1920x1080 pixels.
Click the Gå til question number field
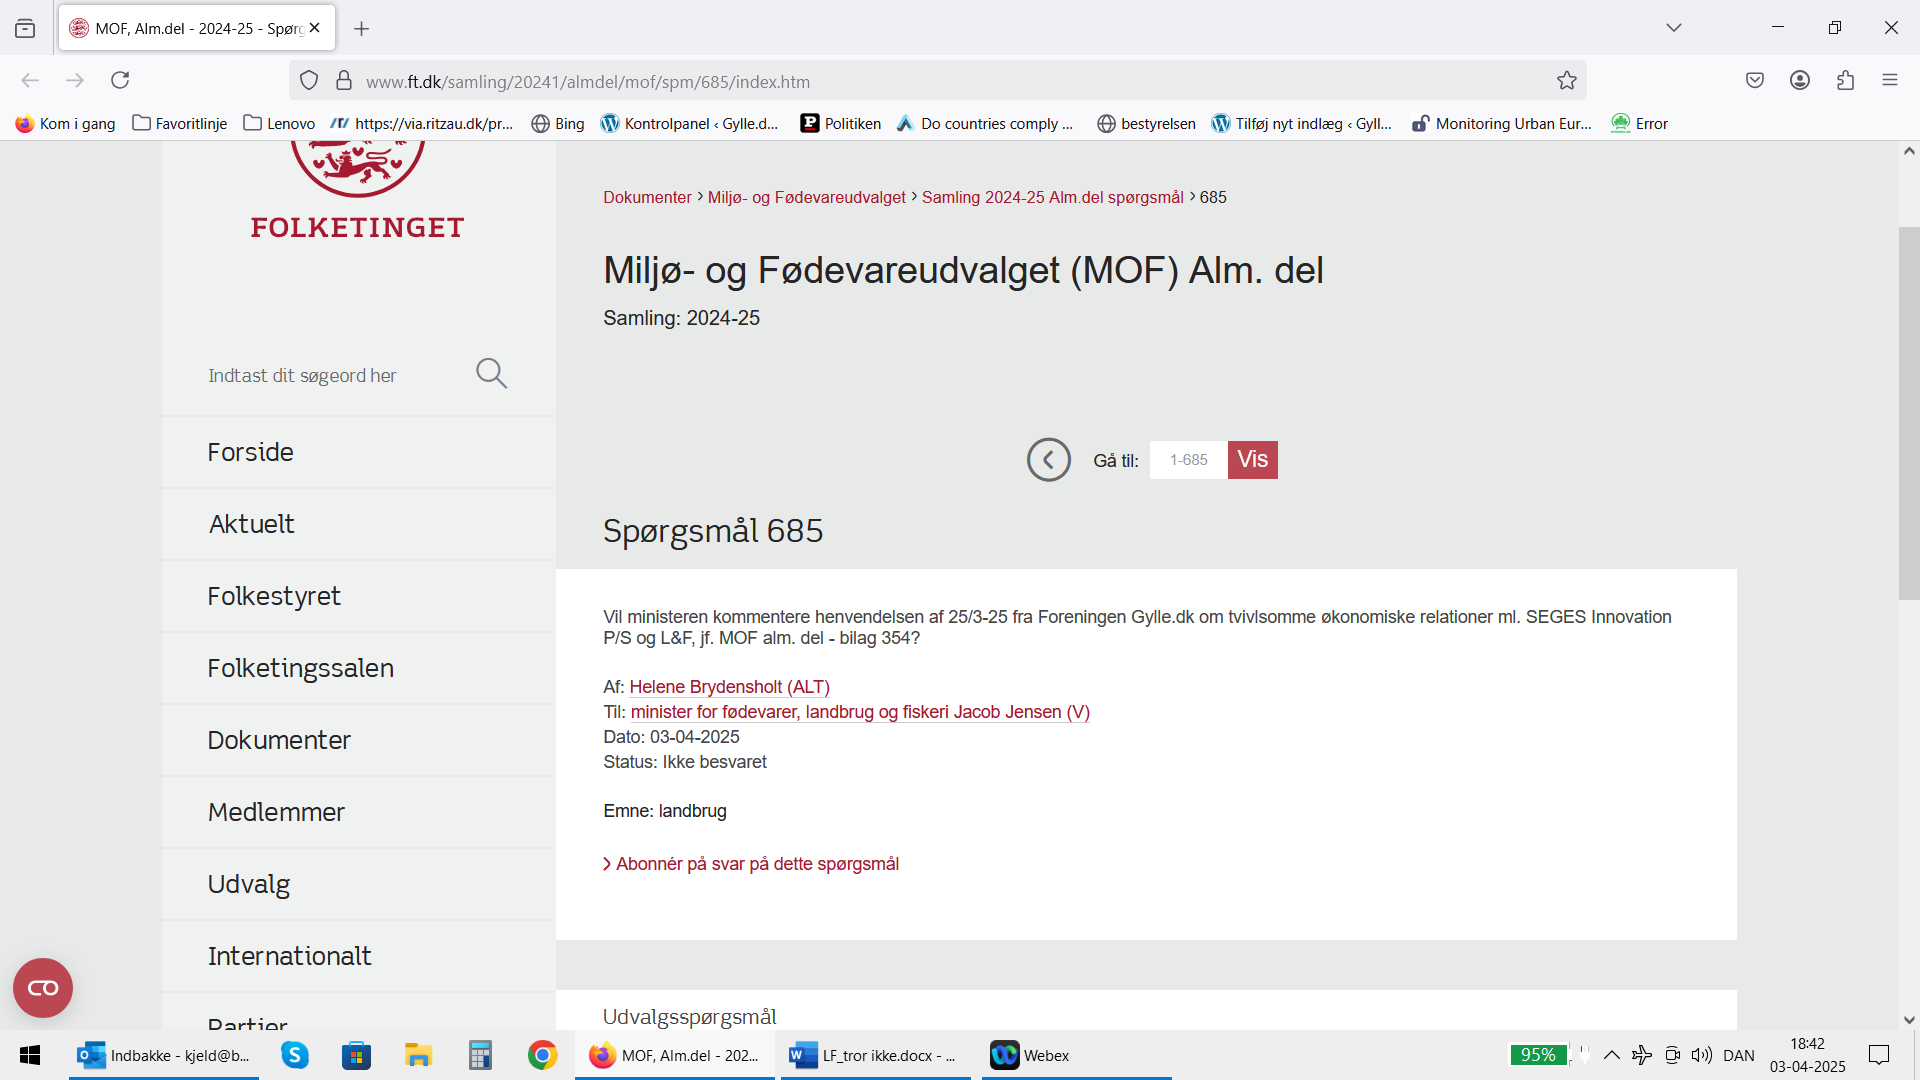(1189, 460)
